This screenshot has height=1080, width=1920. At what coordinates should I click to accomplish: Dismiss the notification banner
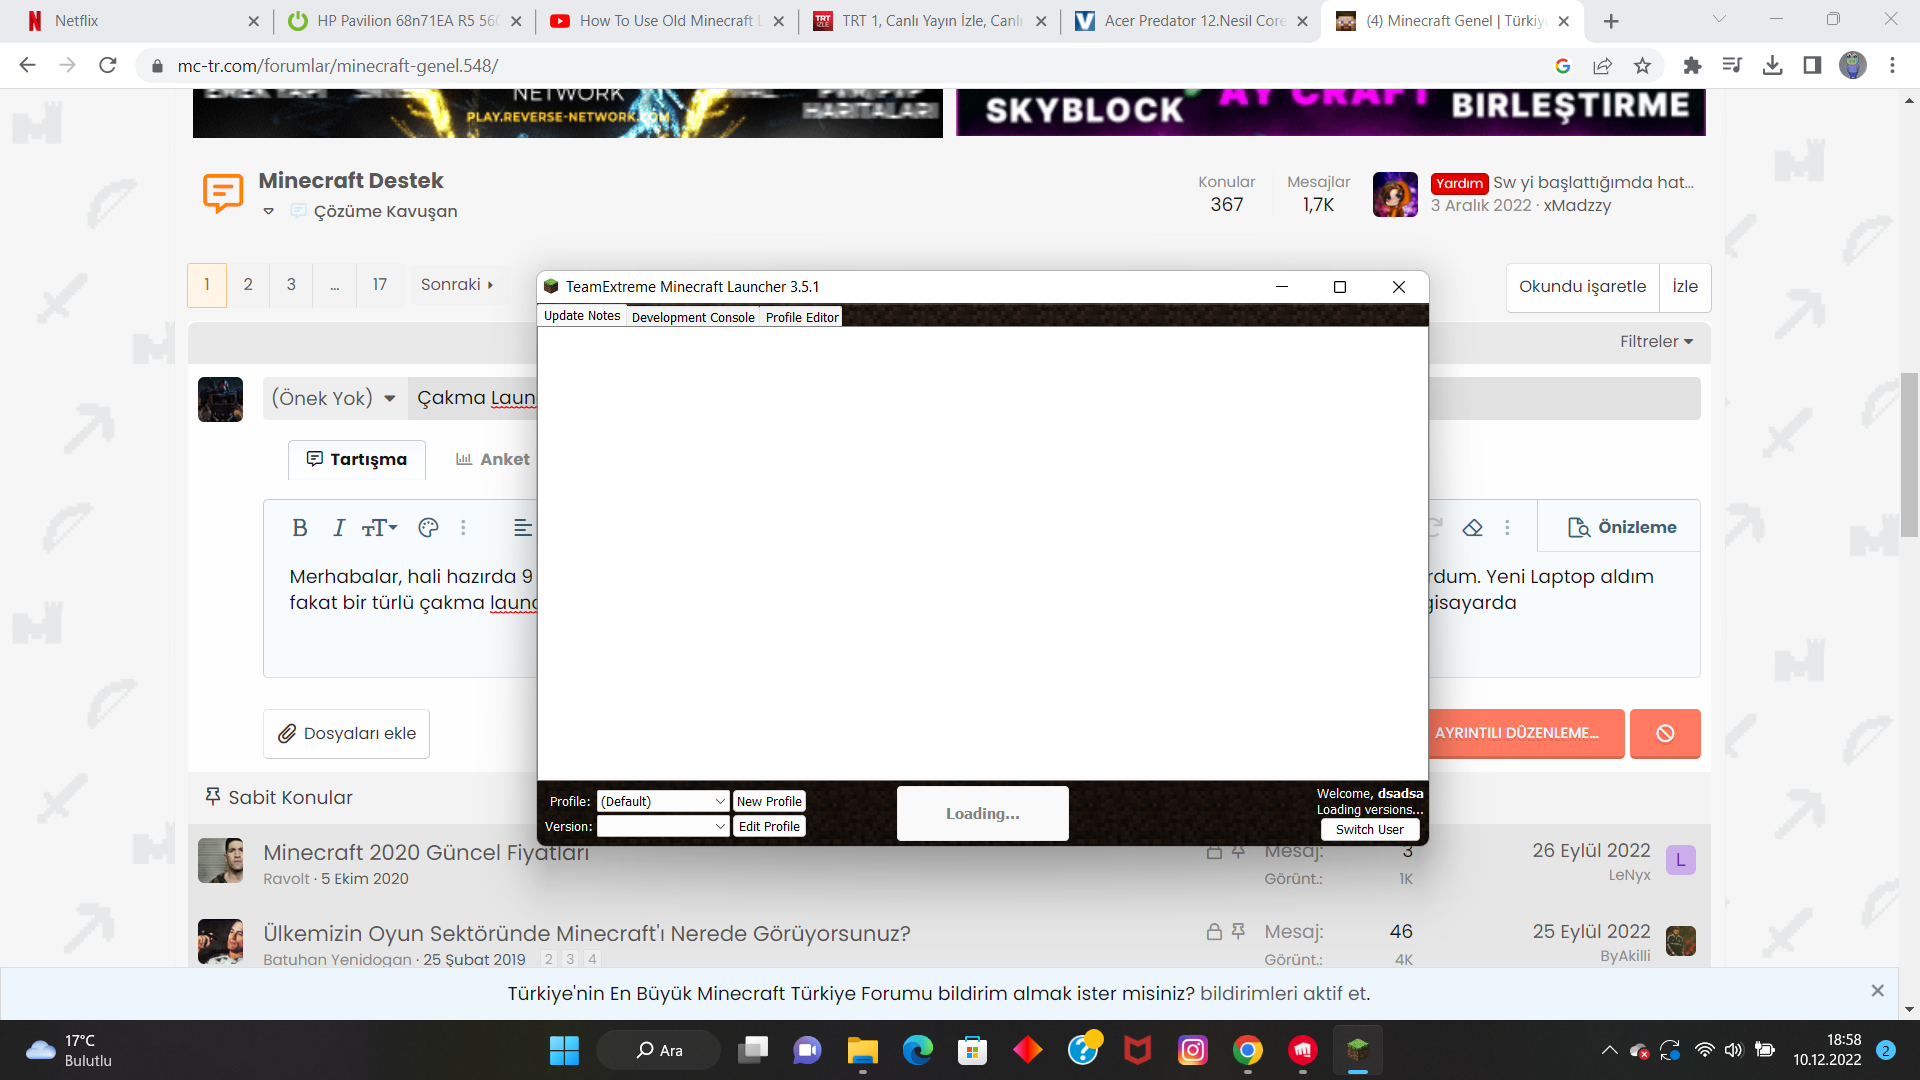pos(1877,990)
